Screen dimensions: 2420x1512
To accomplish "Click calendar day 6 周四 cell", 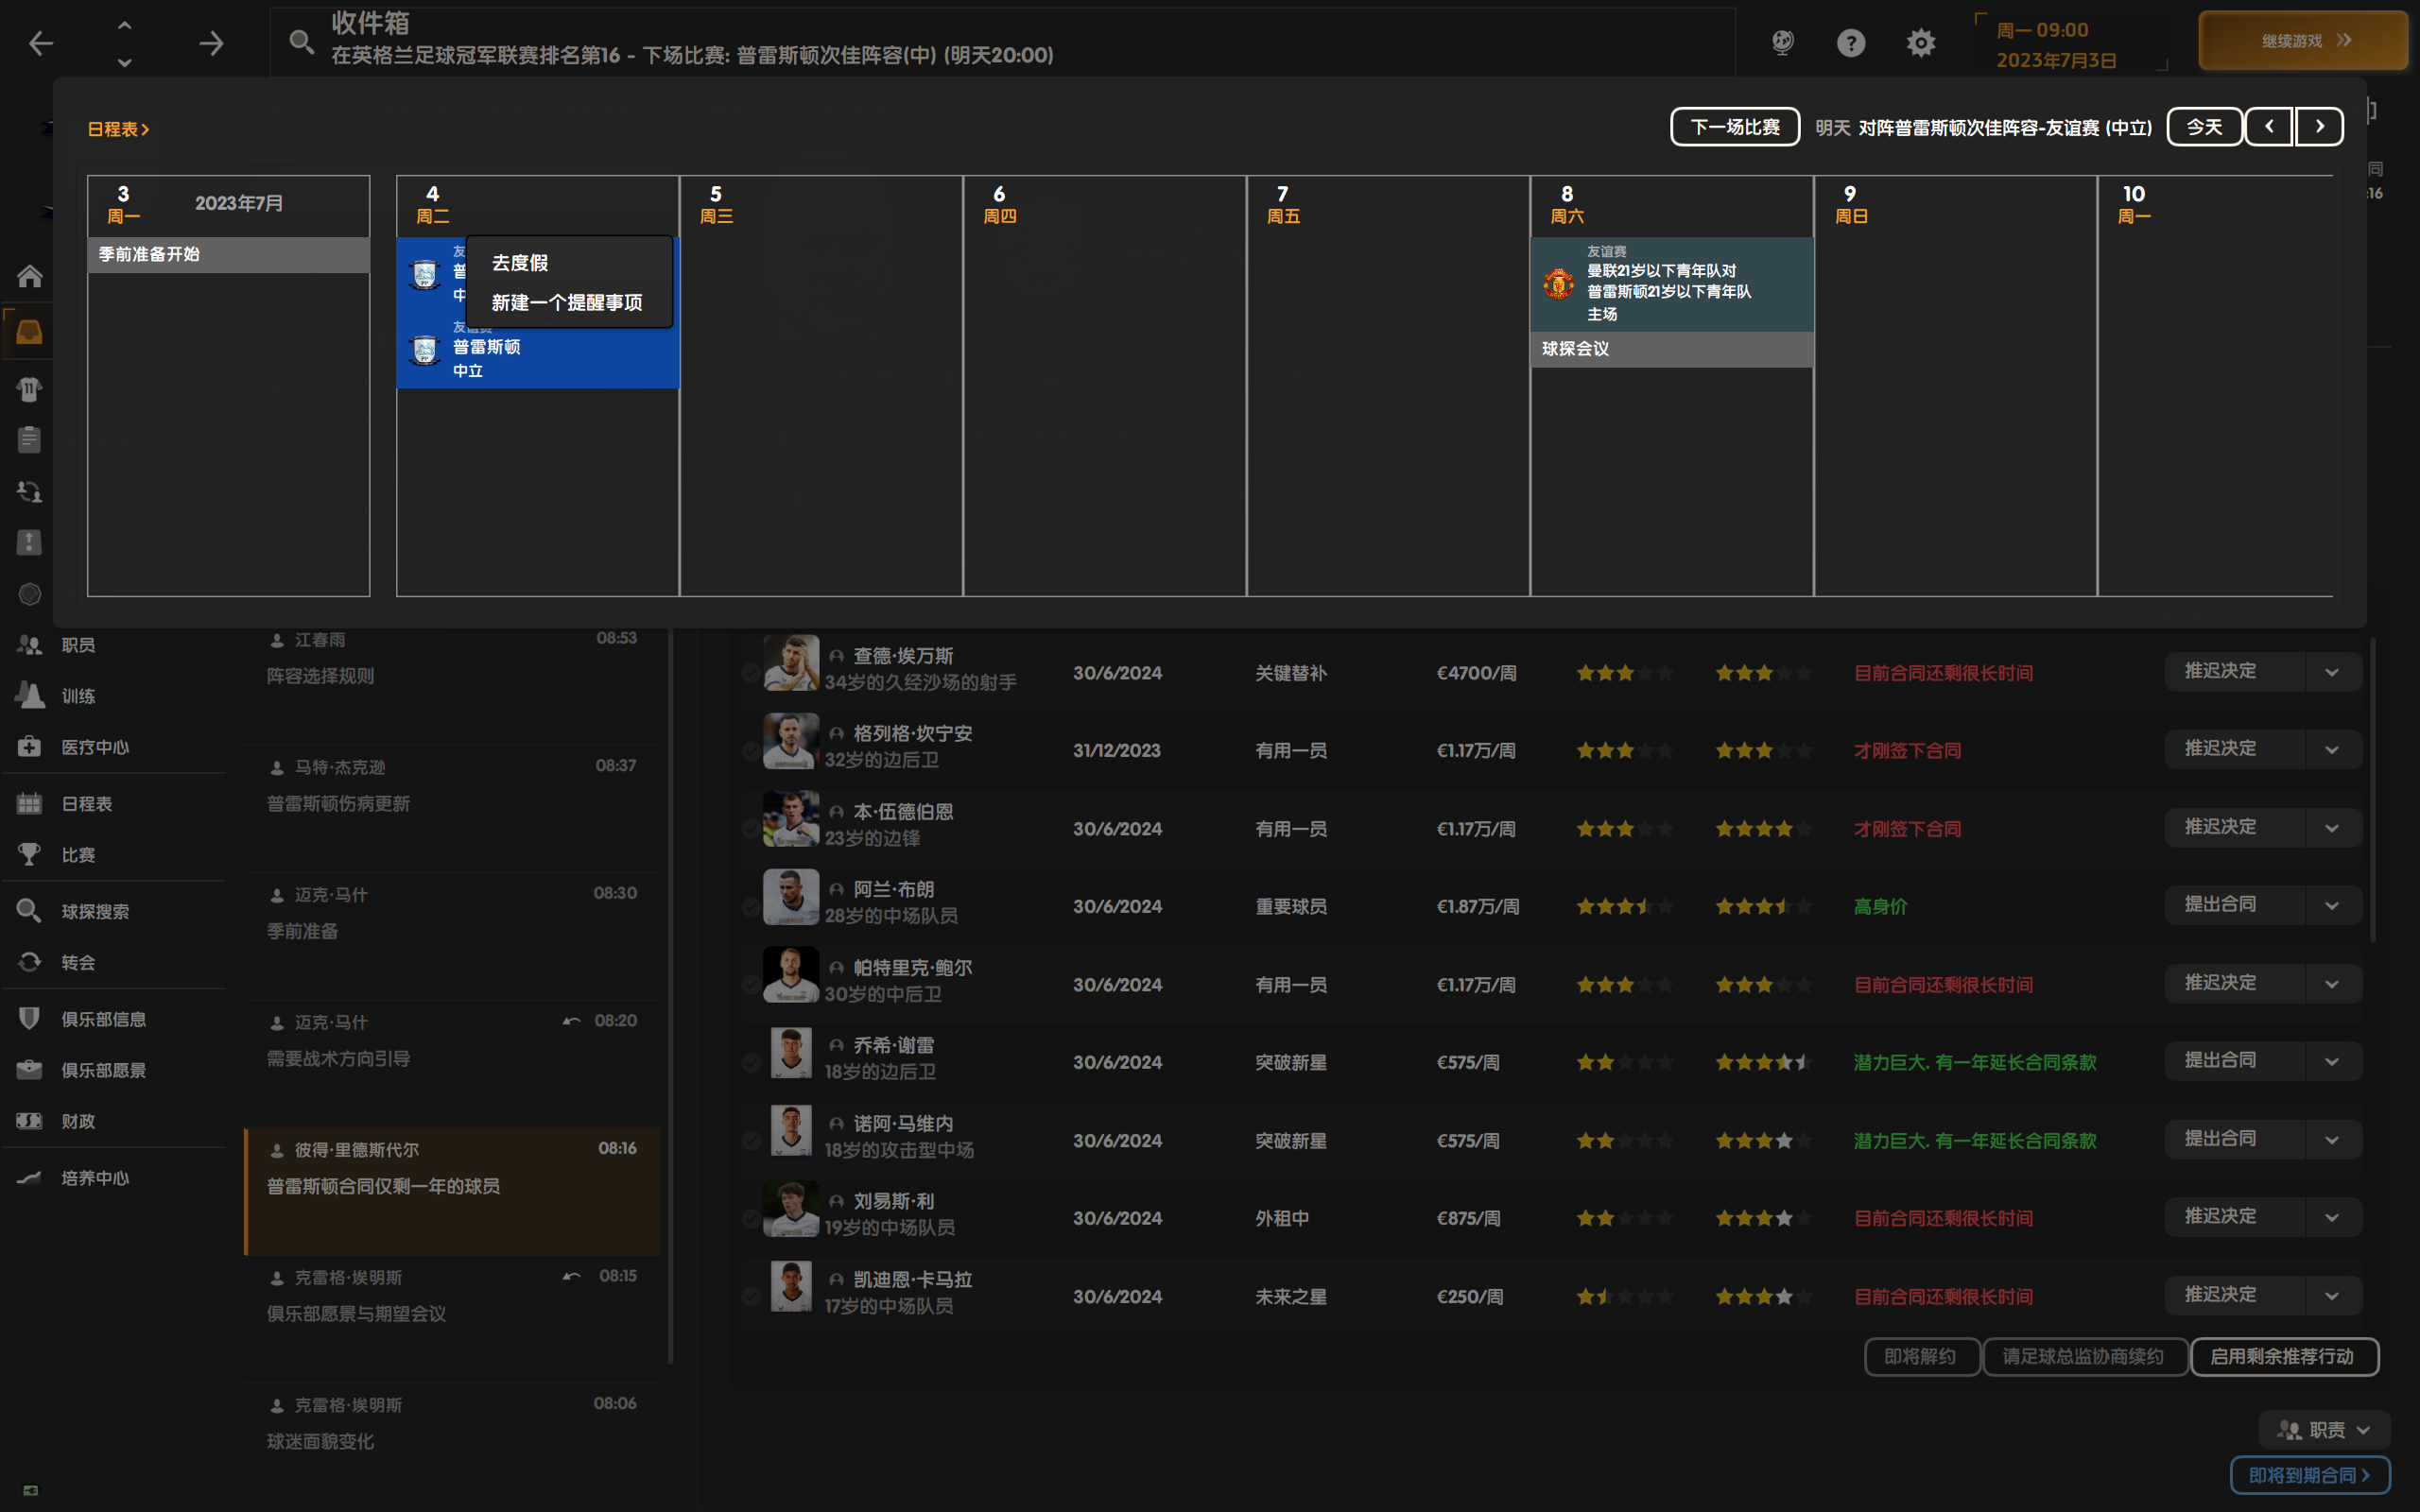I will (x=1104, y=400).
